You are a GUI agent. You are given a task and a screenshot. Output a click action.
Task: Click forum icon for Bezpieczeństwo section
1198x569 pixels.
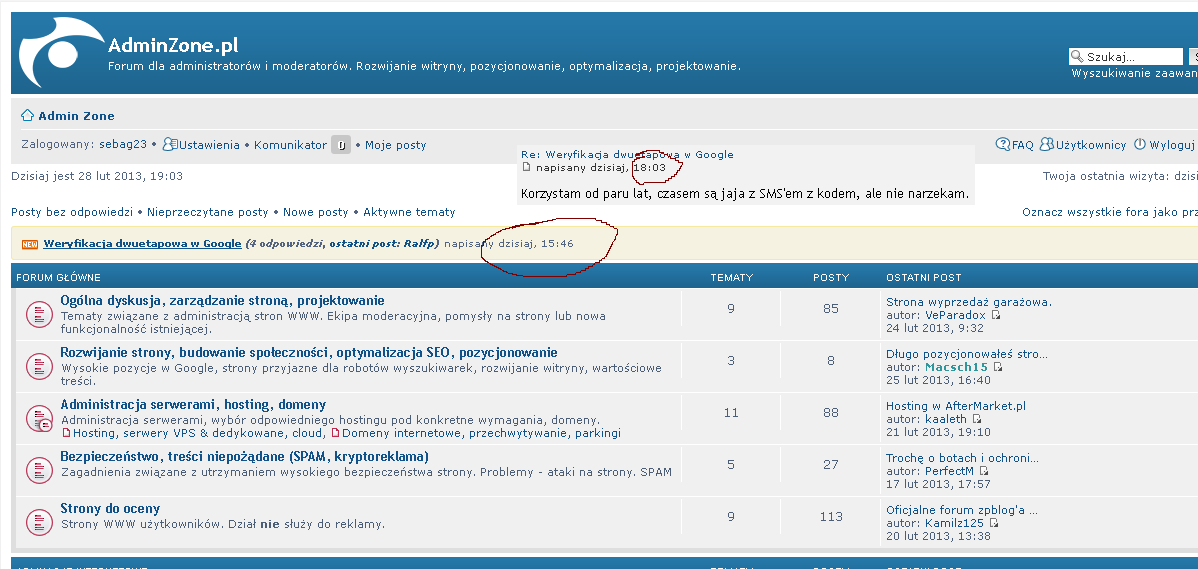click(38, 470)
